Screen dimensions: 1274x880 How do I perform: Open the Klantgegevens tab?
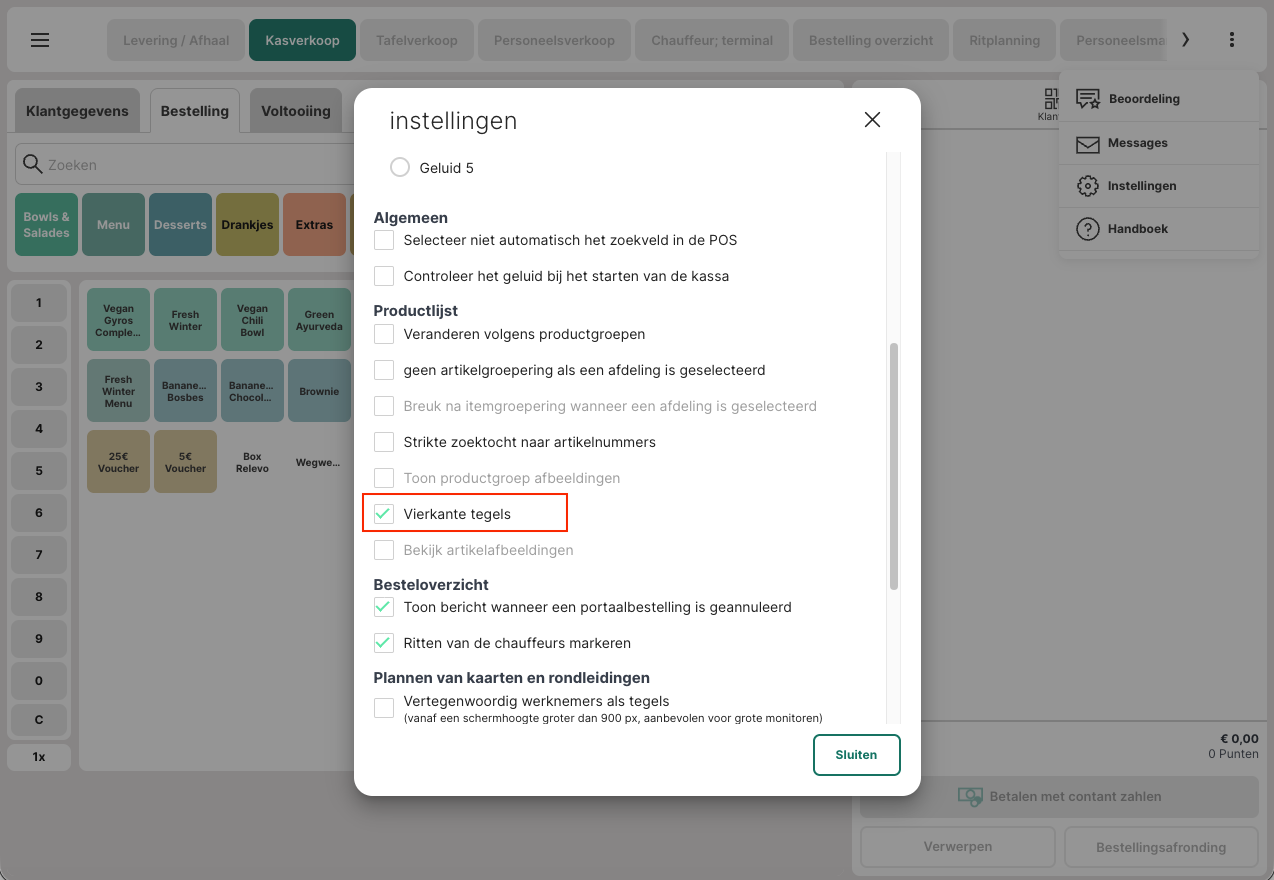point(77,111)
